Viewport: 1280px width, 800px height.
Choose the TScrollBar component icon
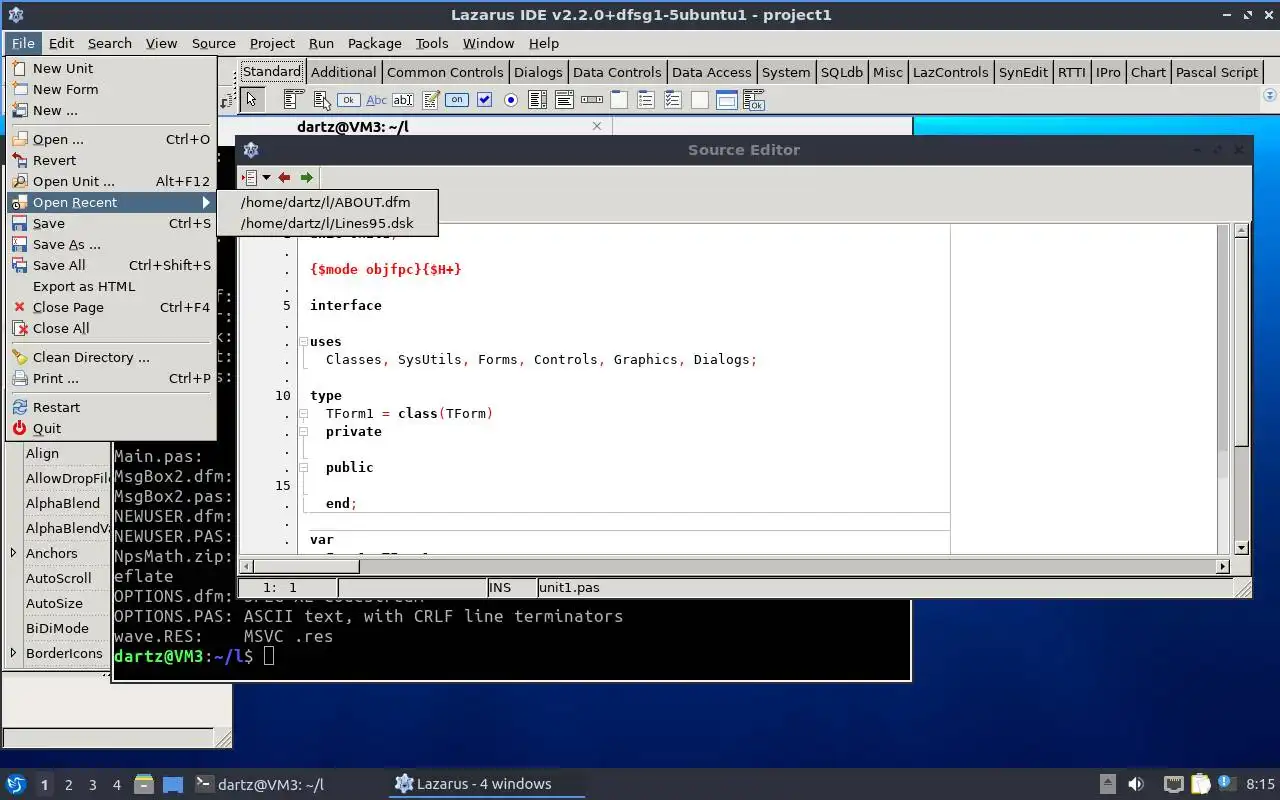tap(592, 99)
